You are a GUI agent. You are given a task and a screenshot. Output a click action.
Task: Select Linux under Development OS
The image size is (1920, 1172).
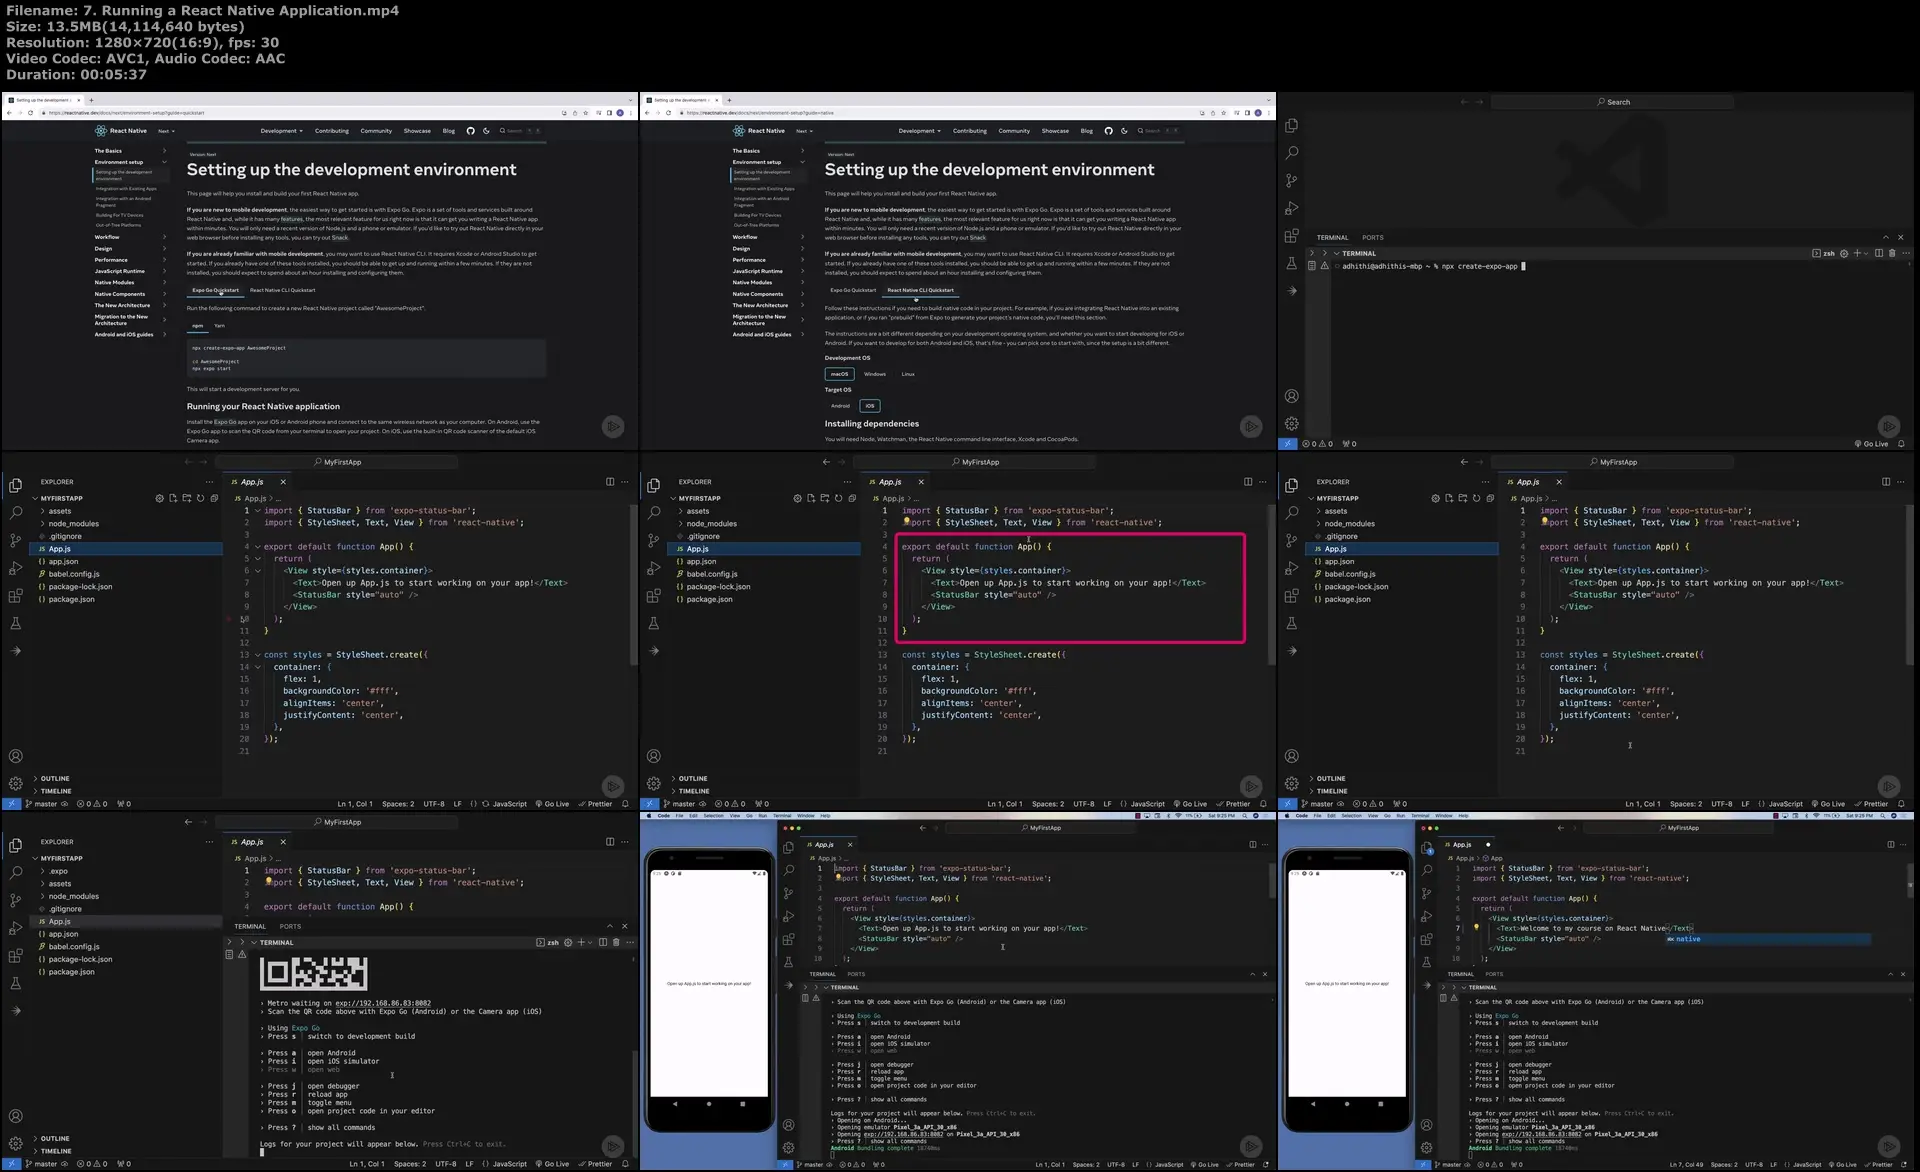(908, 374)
